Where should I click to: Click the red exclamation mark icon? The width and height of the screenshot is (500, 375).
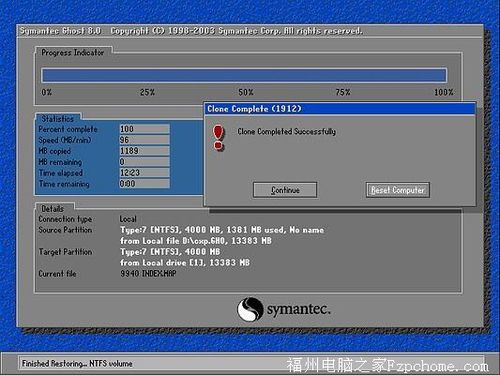click(x=218, y=138)
